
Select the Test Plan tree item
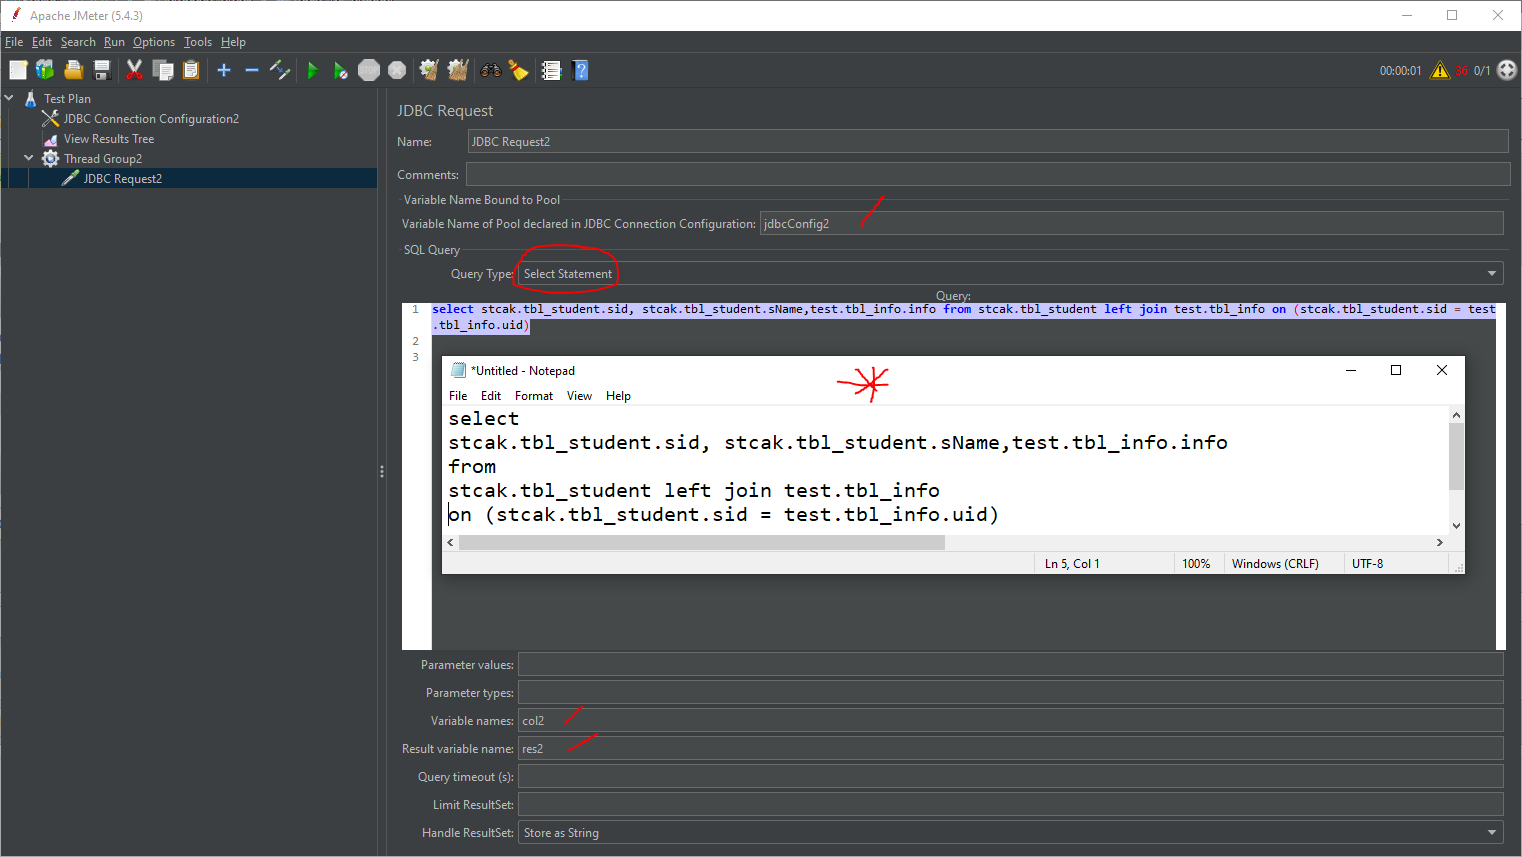tap(67, 99)
